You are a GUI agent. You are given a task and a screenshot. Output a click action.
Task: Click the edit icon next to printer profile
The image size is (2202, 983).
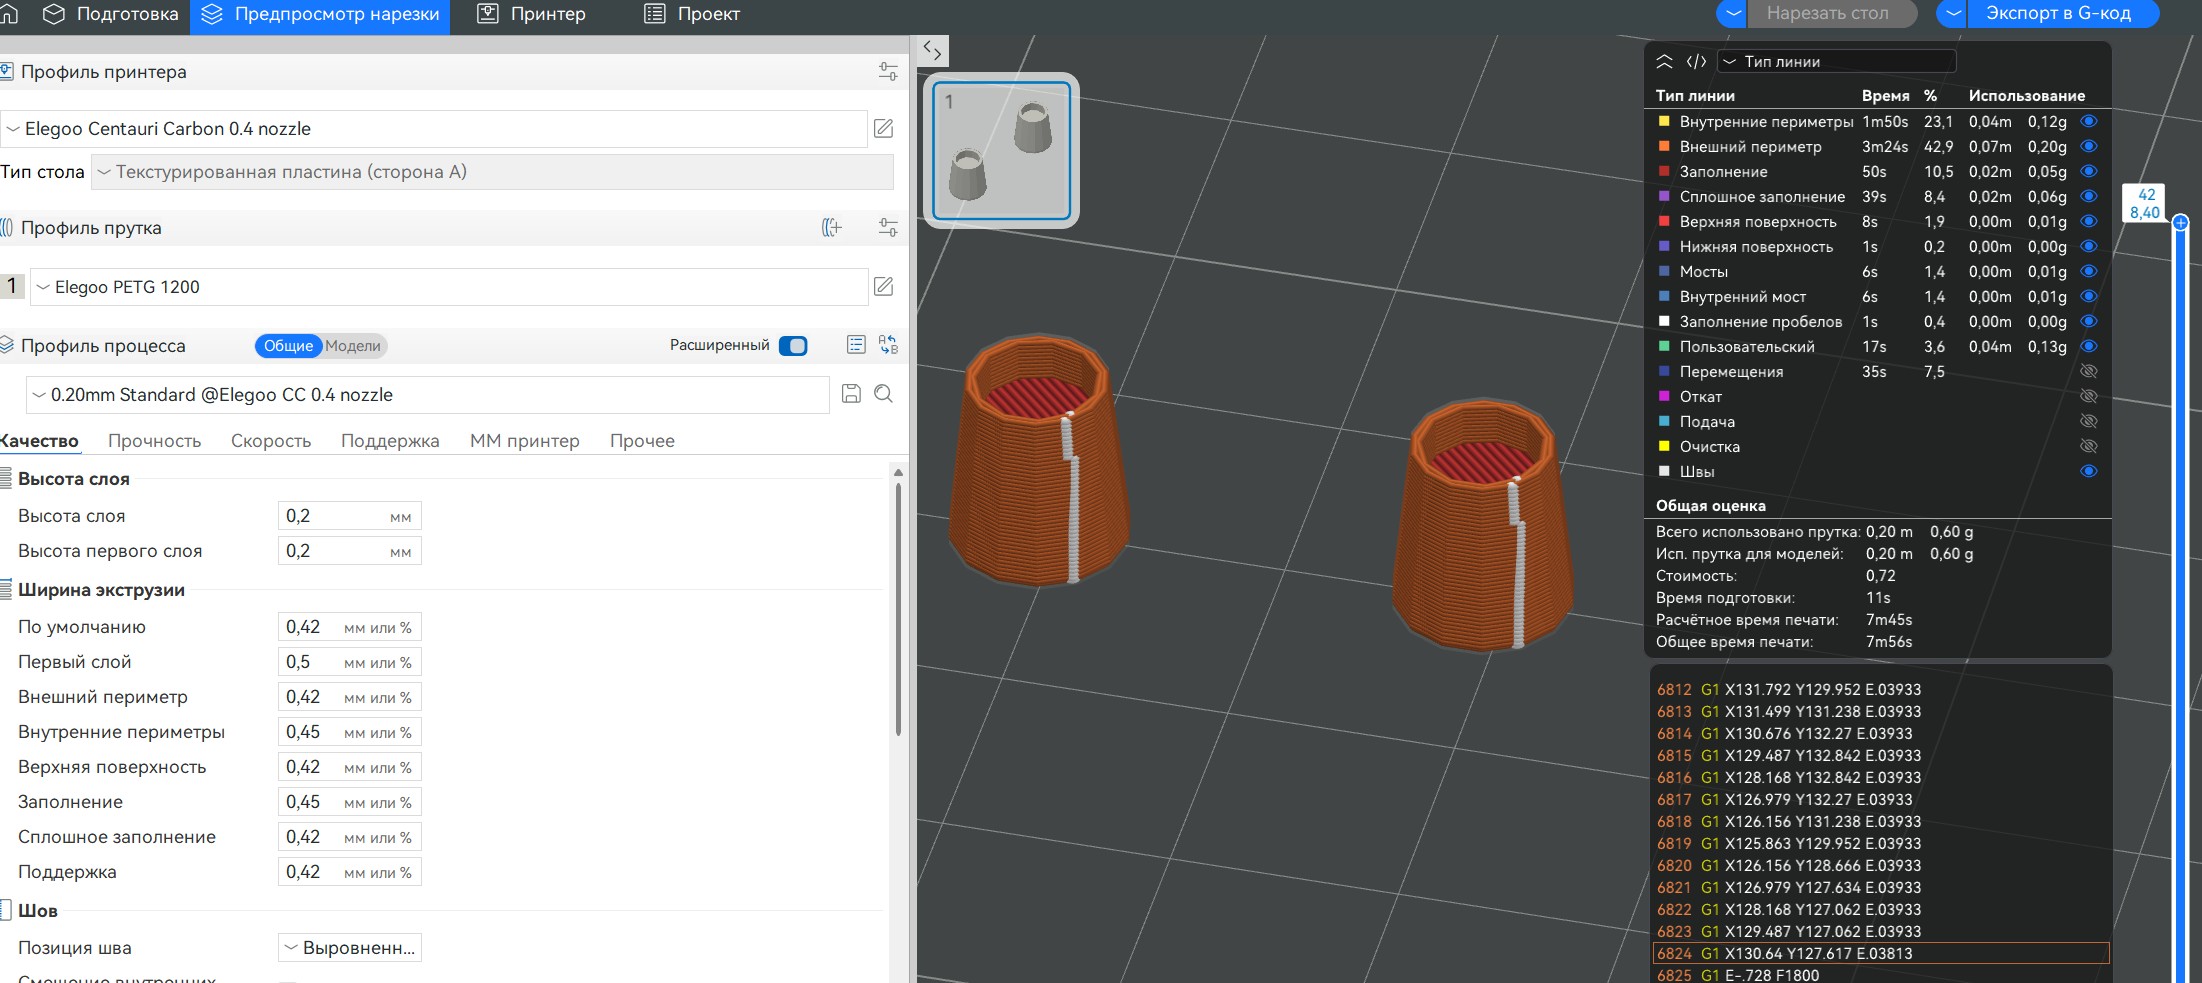pyautogui.click(x=883, y=129)
